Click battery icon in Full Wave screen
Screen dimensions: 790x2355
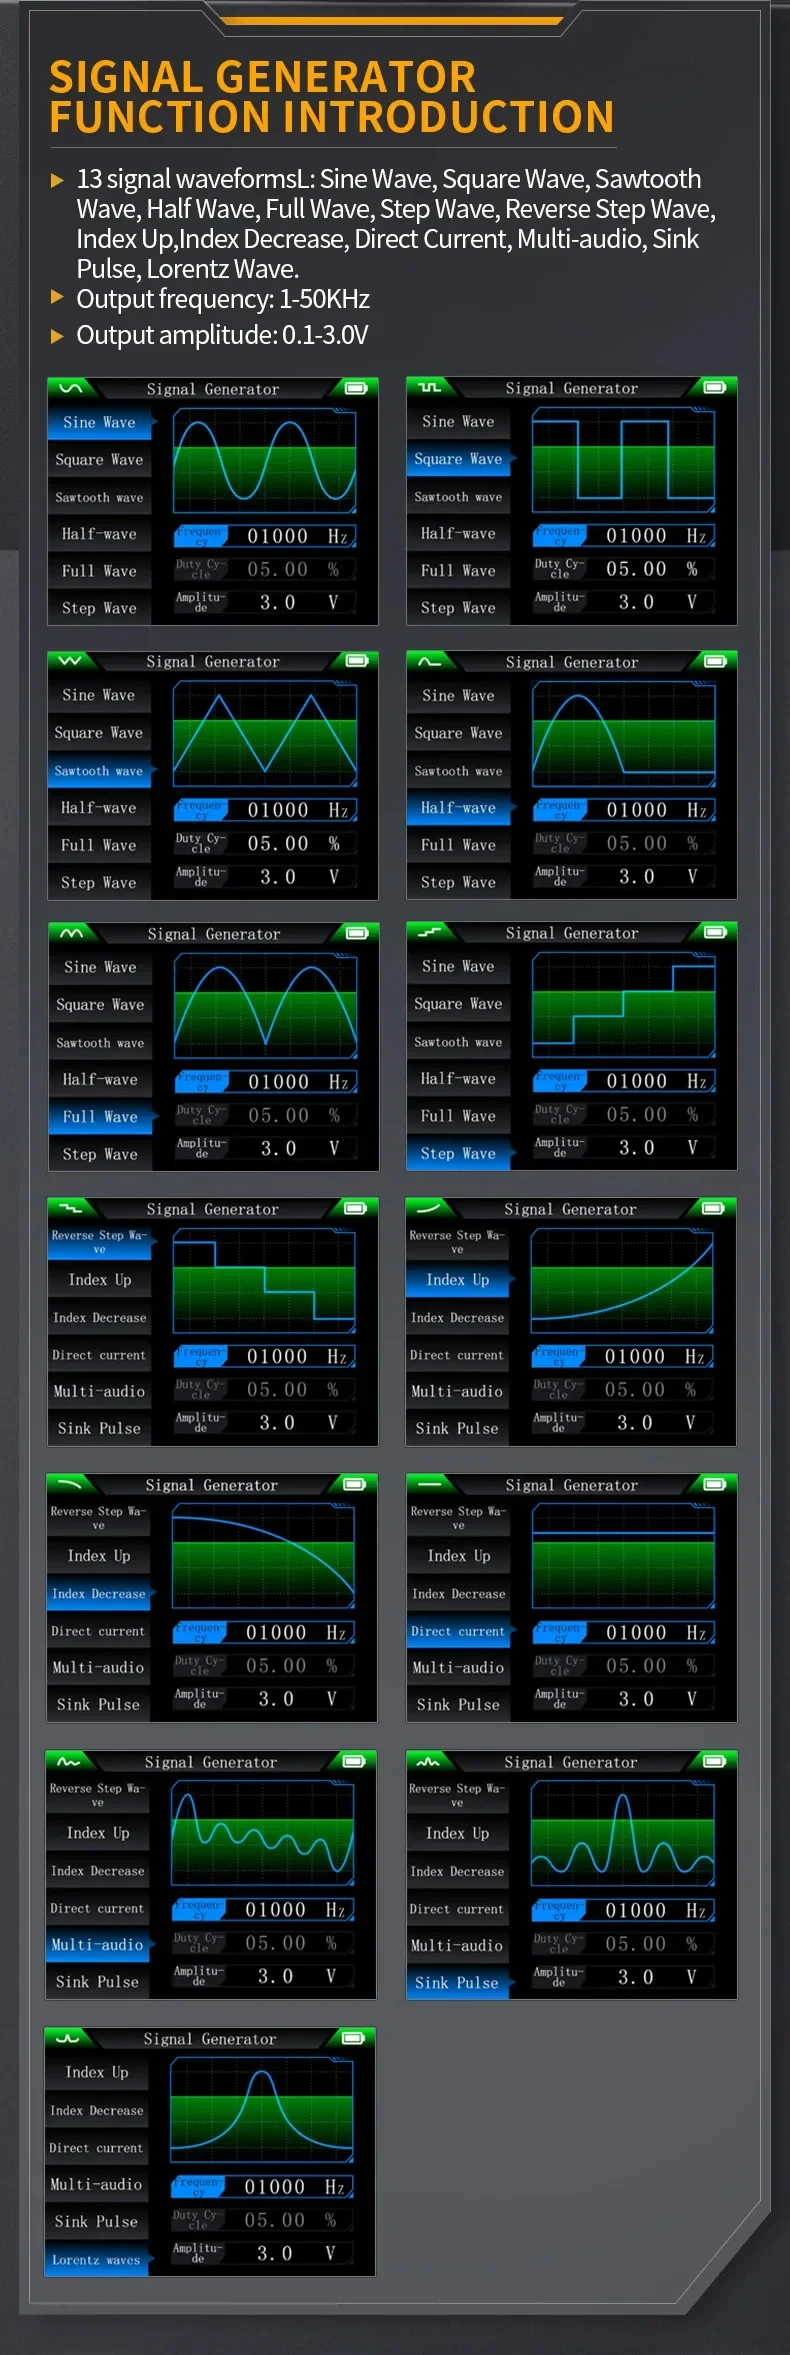pyautogui.click(x=356, y=933)
